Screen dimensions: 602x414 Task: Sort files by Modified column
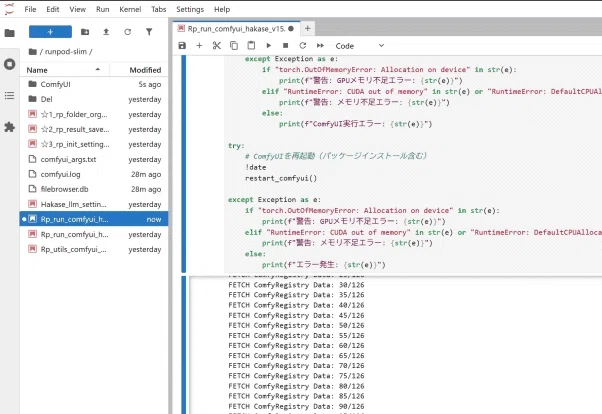(139, 70)
